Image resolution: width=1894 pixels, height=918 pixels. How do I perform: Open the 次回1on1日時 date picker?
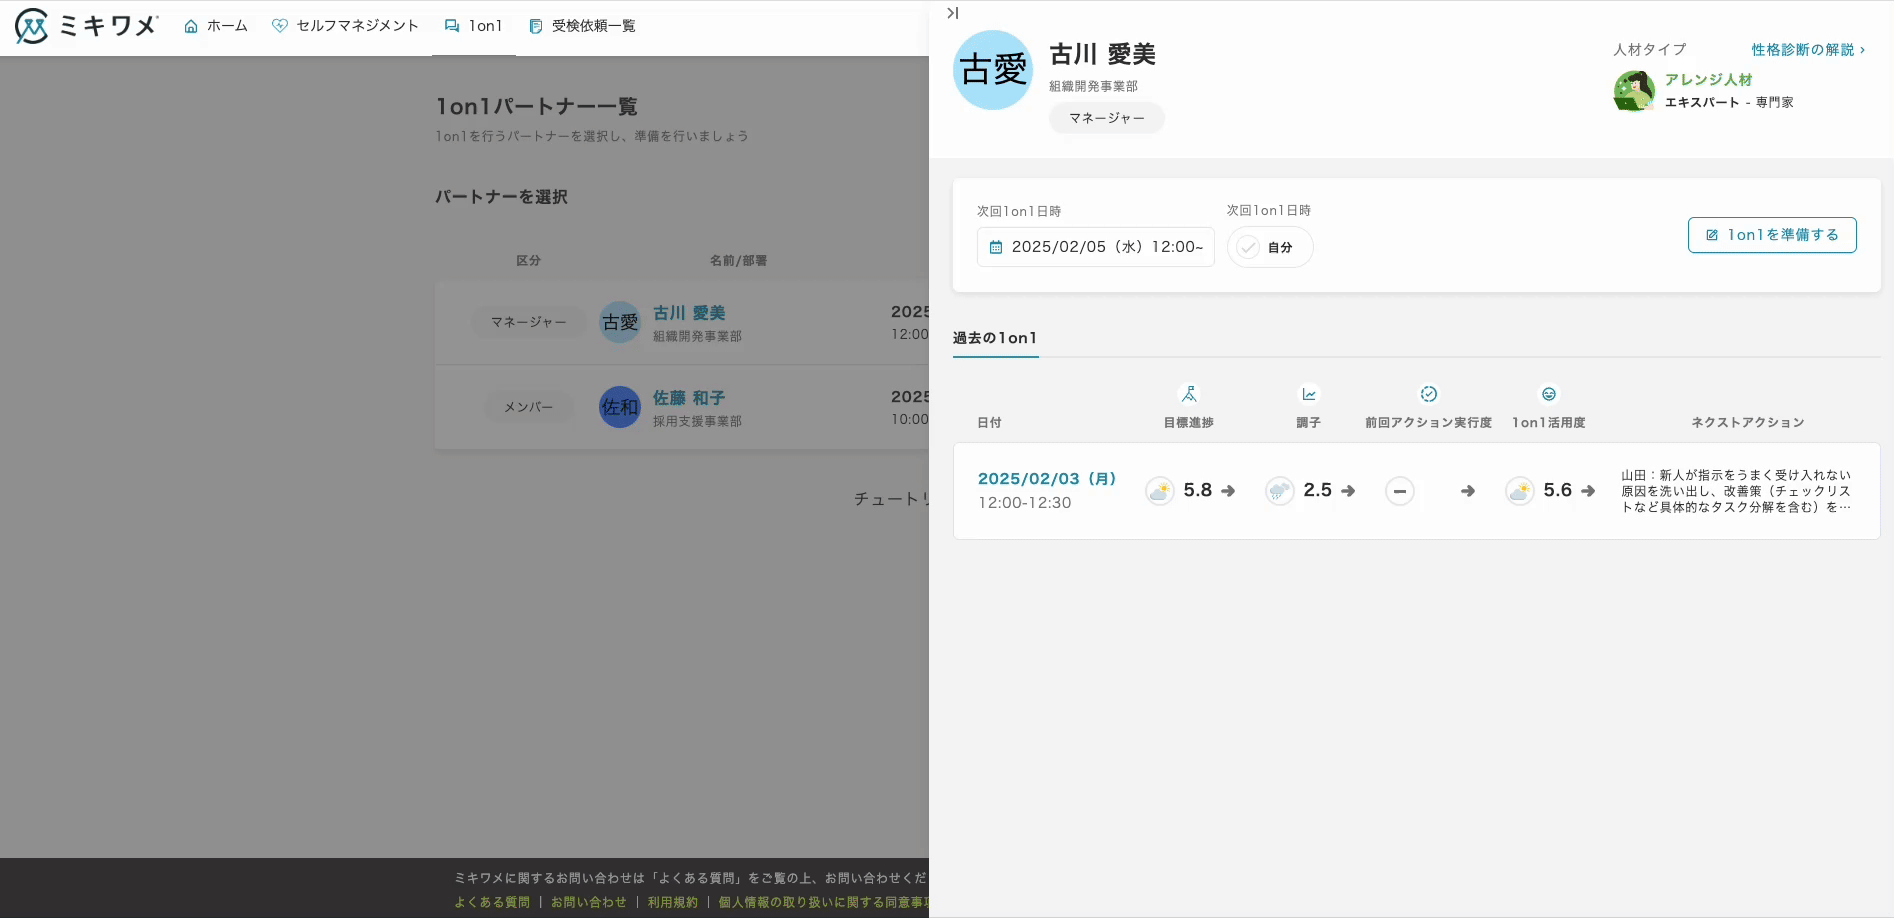pos(1095,247)
